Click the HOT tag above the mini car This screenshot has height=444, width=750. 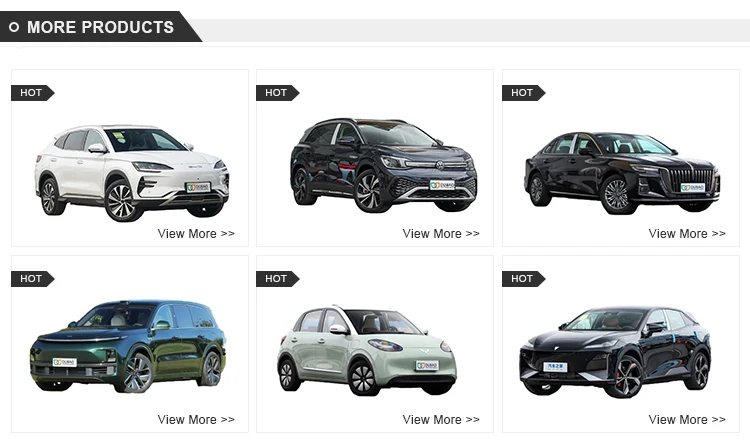[x=277, y=279]
